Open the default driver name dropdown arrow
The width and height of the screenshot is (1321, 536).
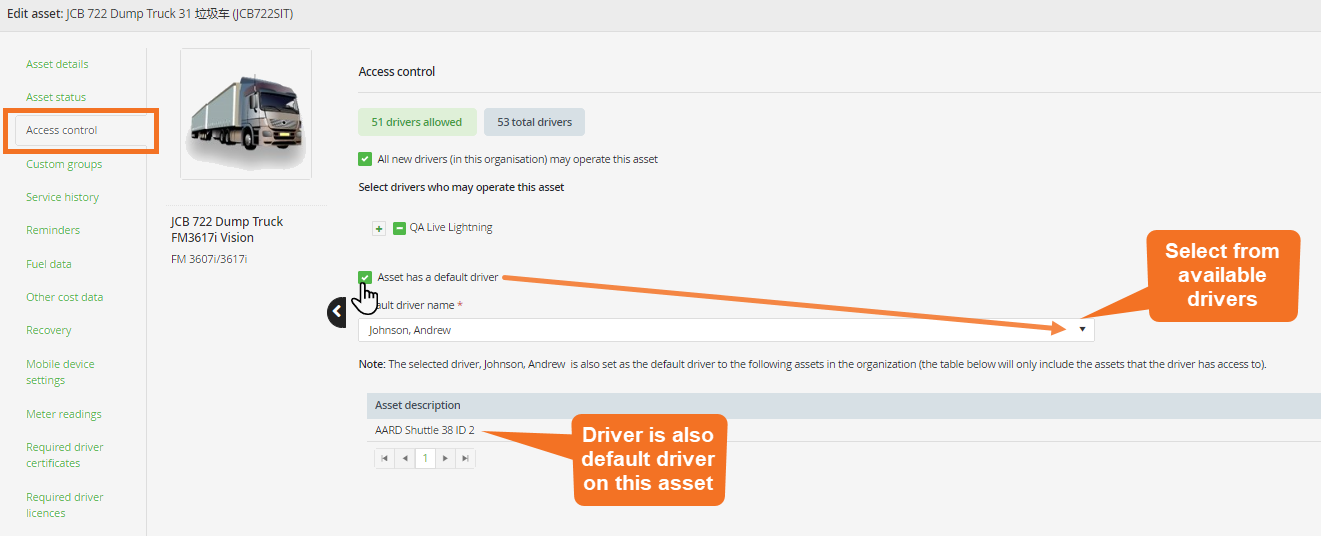(x=1082, y=329)
